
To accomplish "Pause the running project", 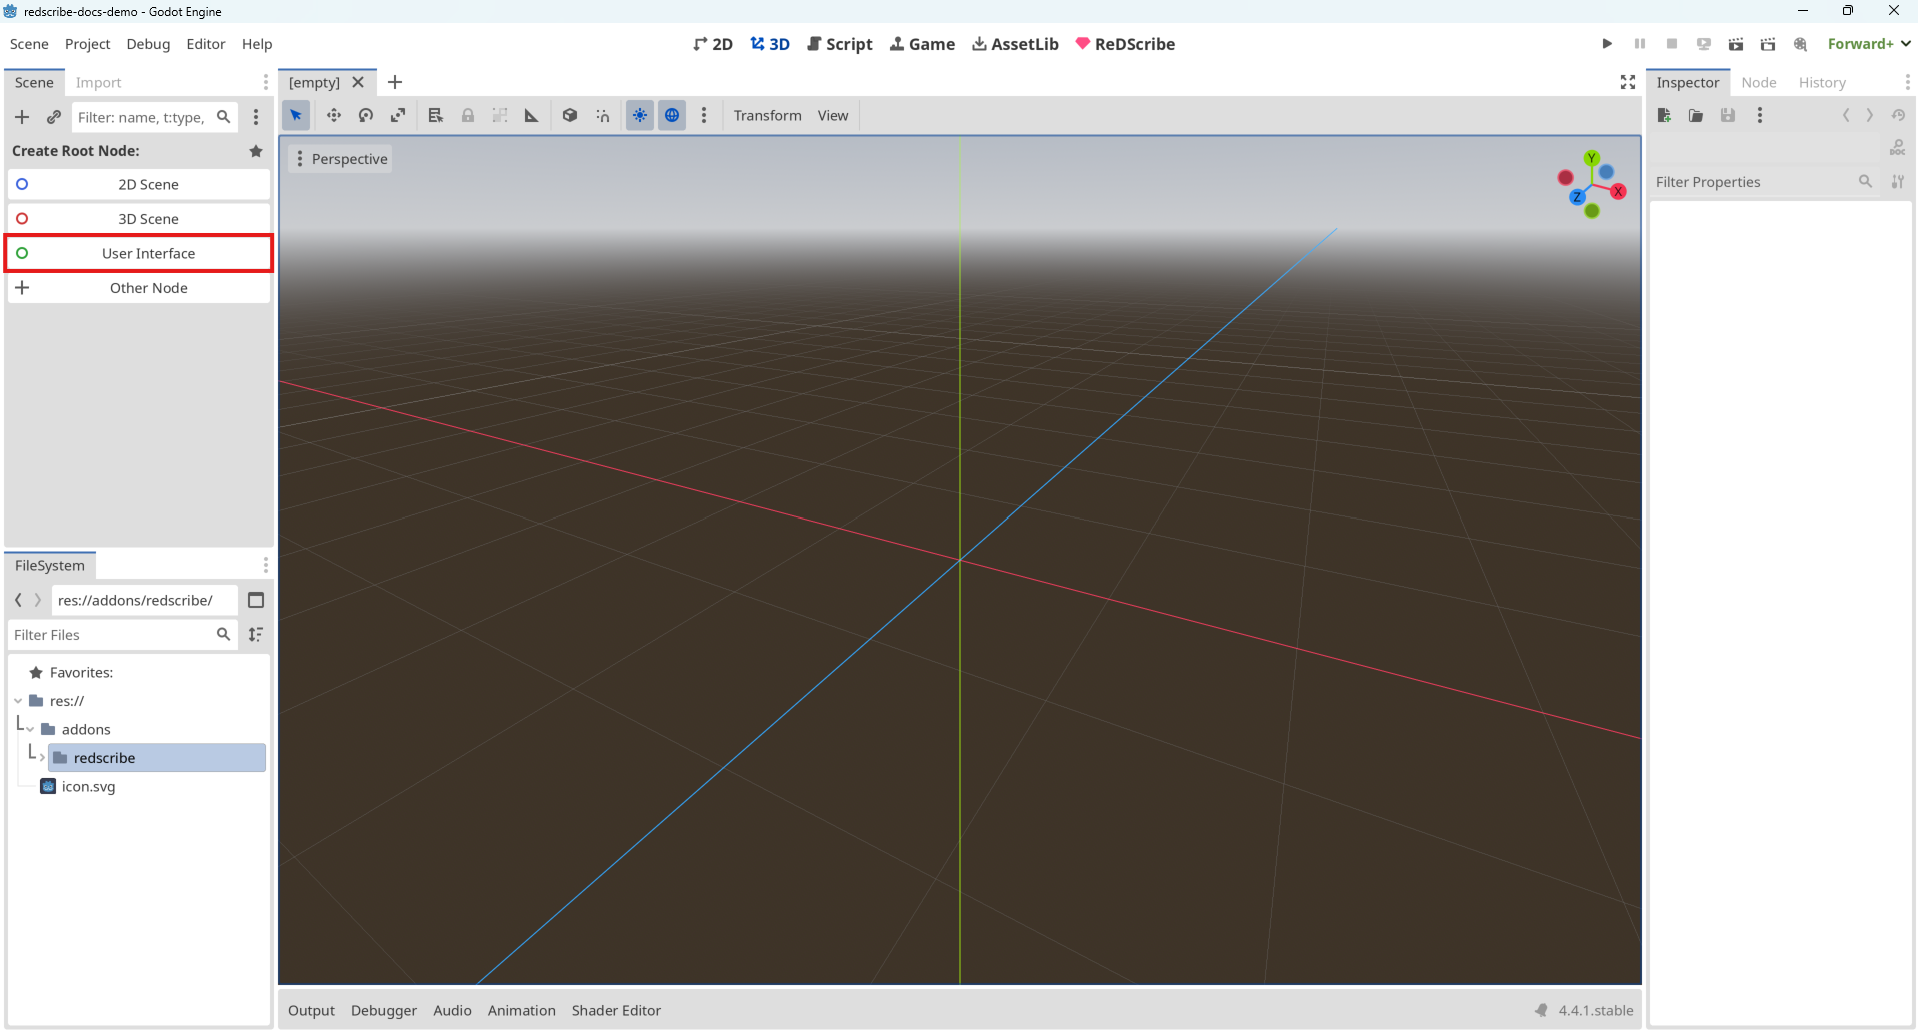I will point(1640,44).
